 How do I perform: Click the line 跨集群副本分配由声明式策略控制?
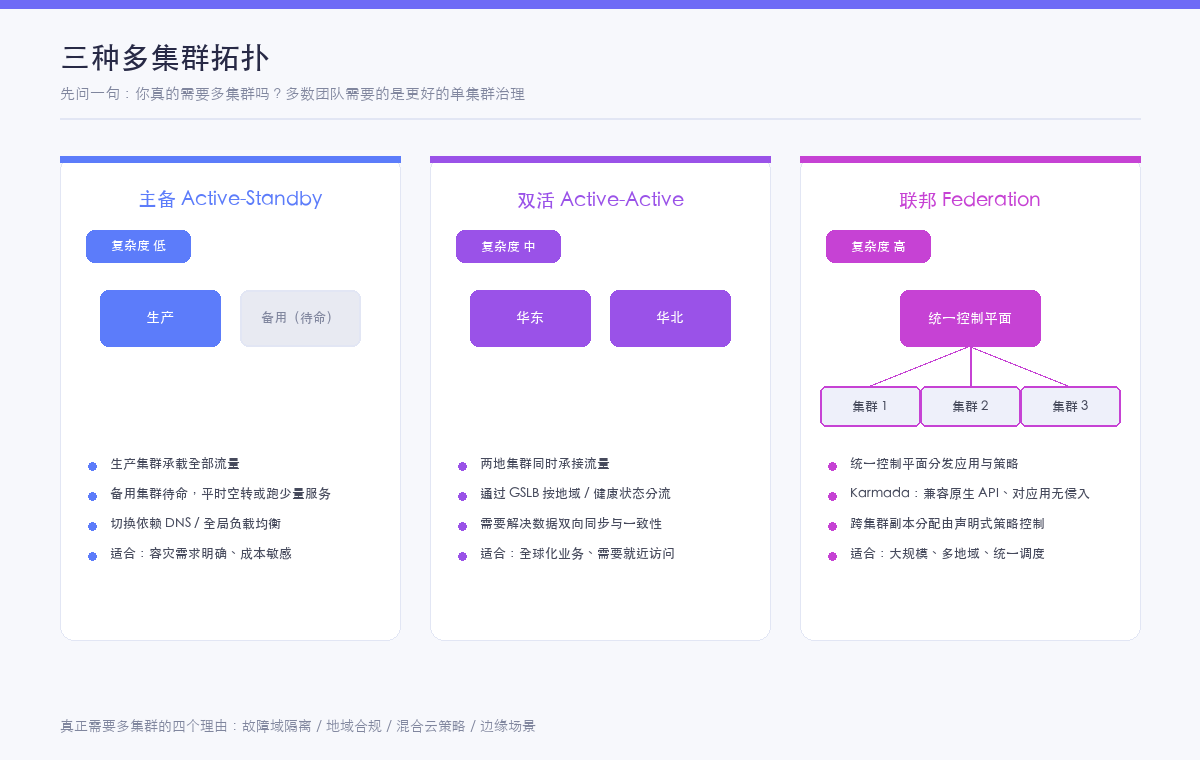click(947, 524)
